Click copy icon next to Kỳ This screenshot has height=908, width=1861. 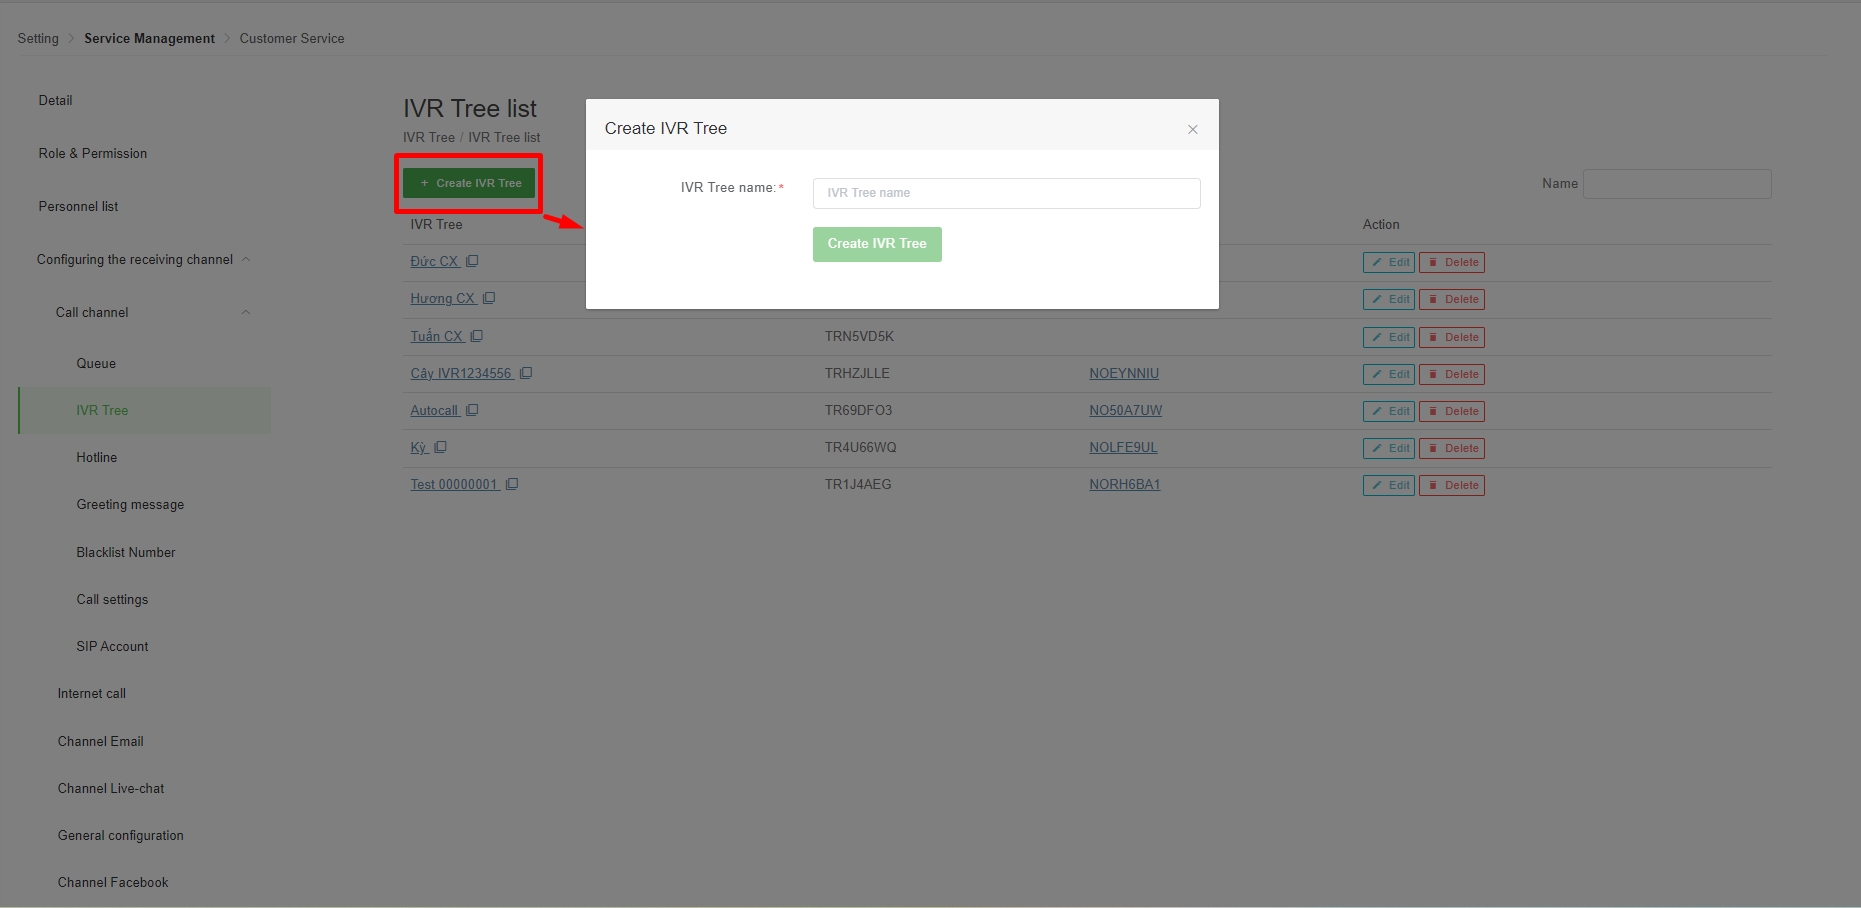441,447
